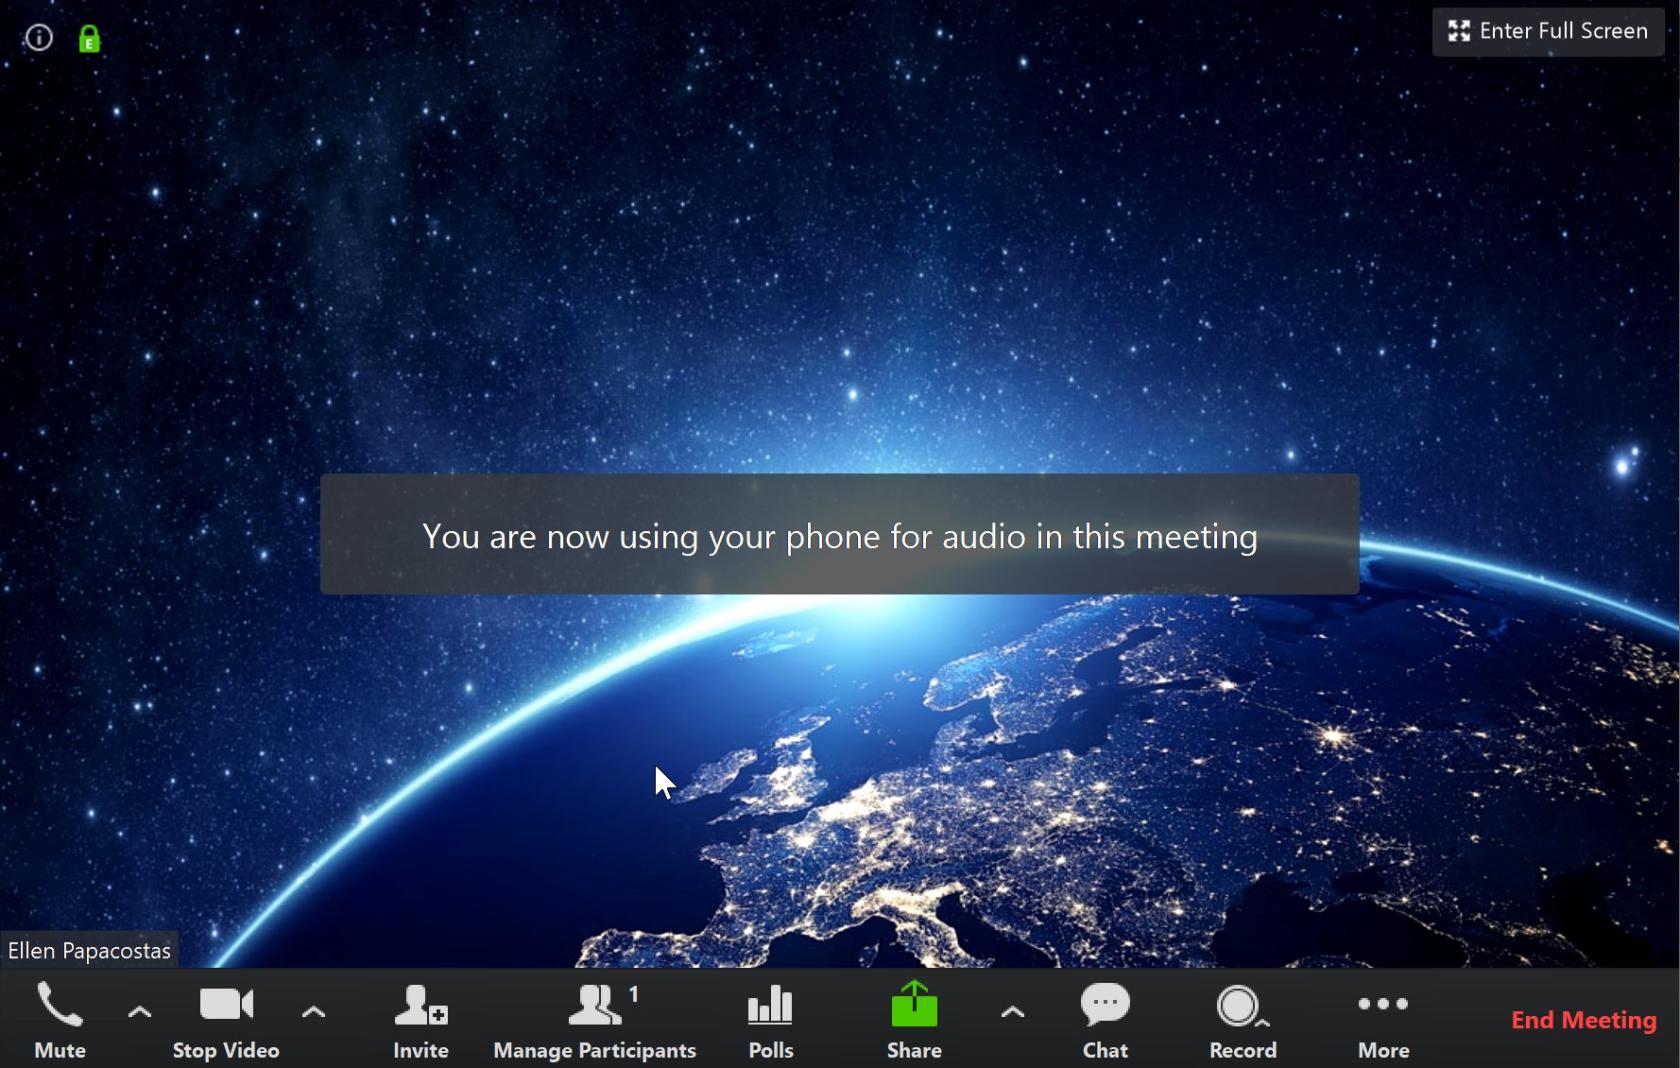This screenshot has width=1680, height=1068.
Task: Open the Chat panel
Action: (x=1105, y=1020)
